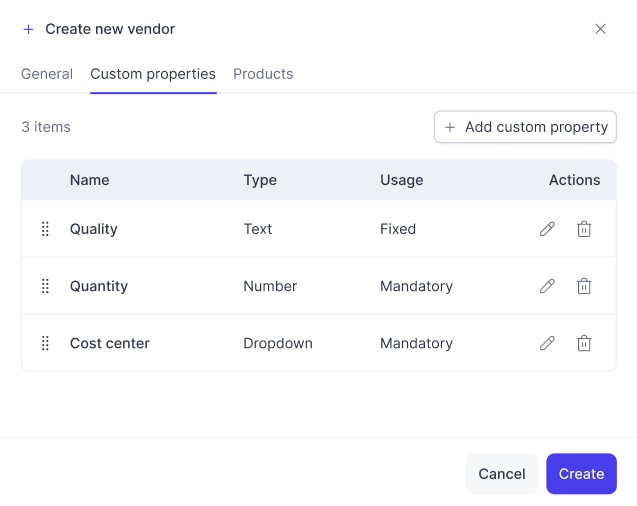The width and height of the screenshot is (637, 506).
Task: Grab the Quantity row drag handle
Action: [46, 286]
